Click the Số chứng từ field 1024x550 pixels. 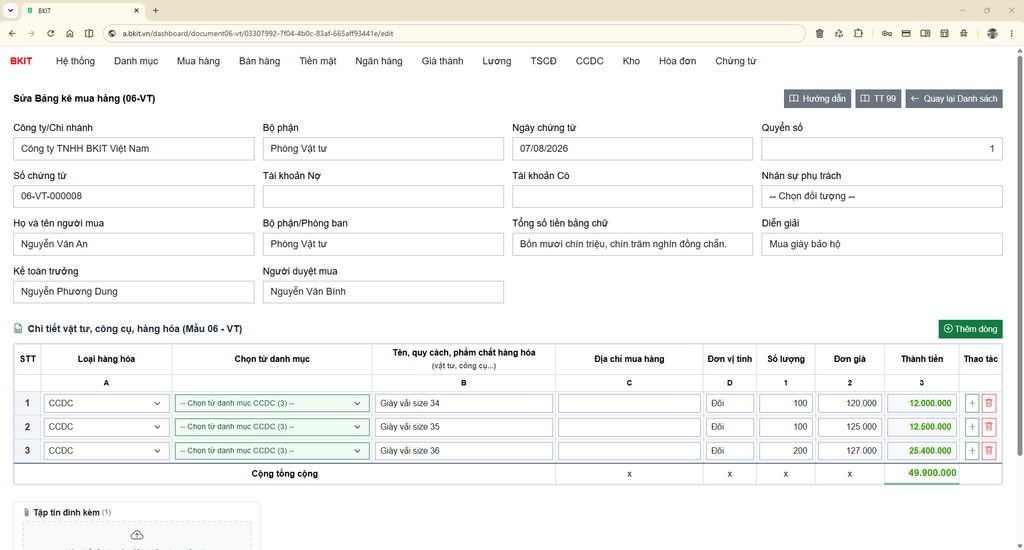pos(134,196)
